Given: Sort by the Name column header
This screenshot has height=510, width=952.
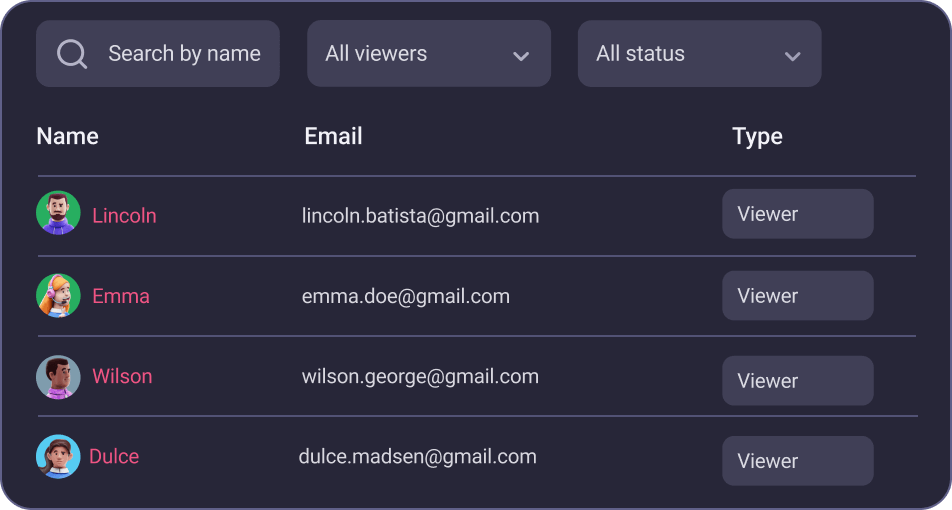Looking at the screenshot, I should pyautogui.click(x=67, y=136).
